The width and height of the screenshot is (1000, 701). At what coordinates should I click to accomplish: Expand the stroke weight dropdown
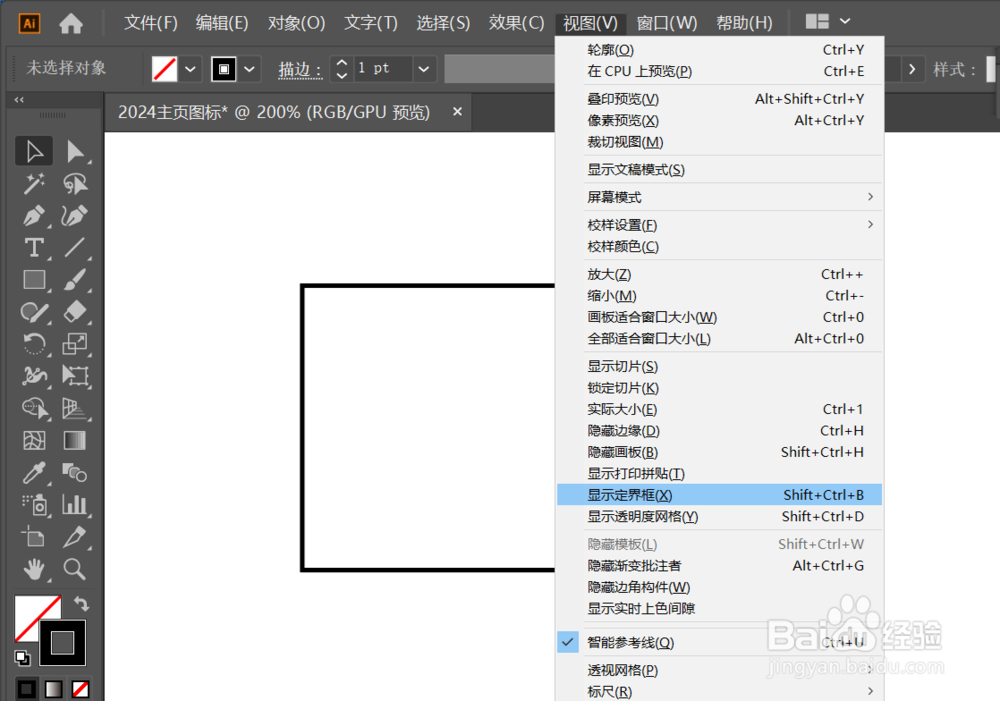(x=424, y=69)
